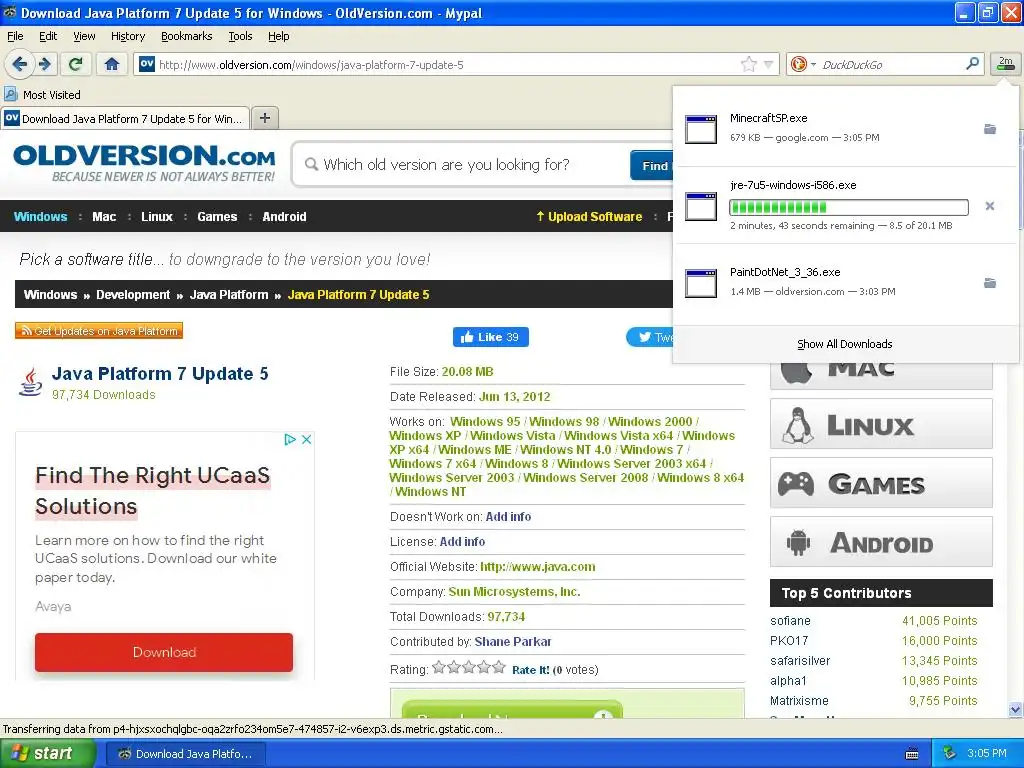Click Download Java Platfo... taskbar item
This screenshot has height=768, width=1024.
click(x=185, y=754)
